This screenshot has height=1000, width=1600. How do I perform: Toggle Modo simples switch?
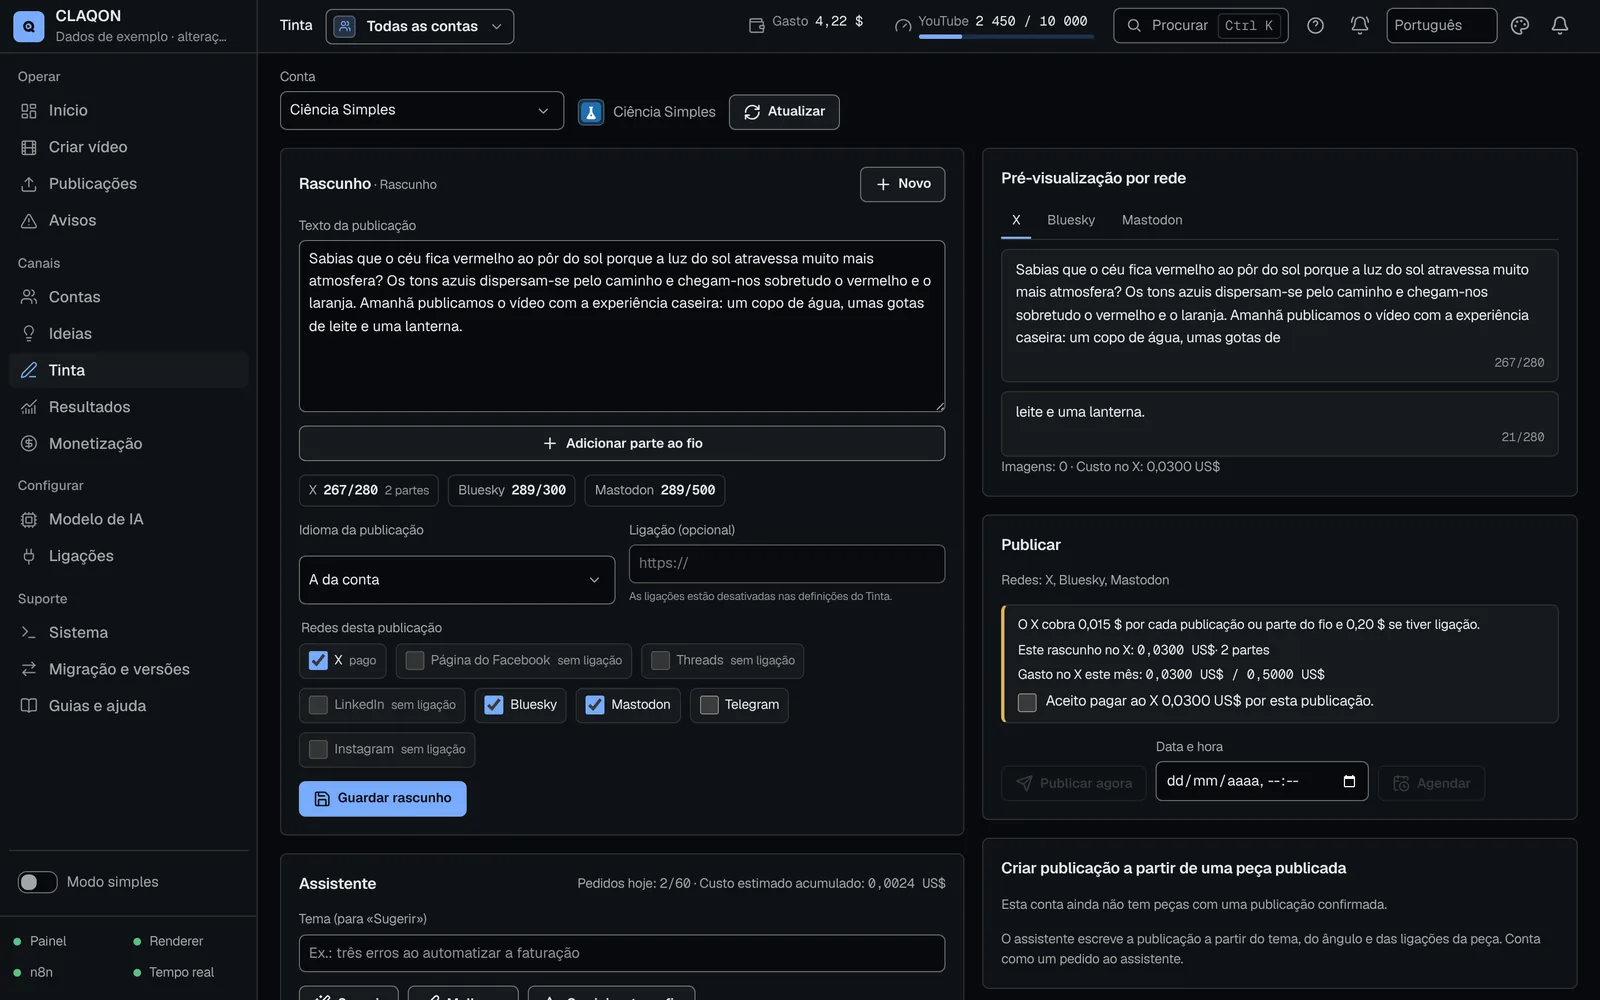[38, 882]
